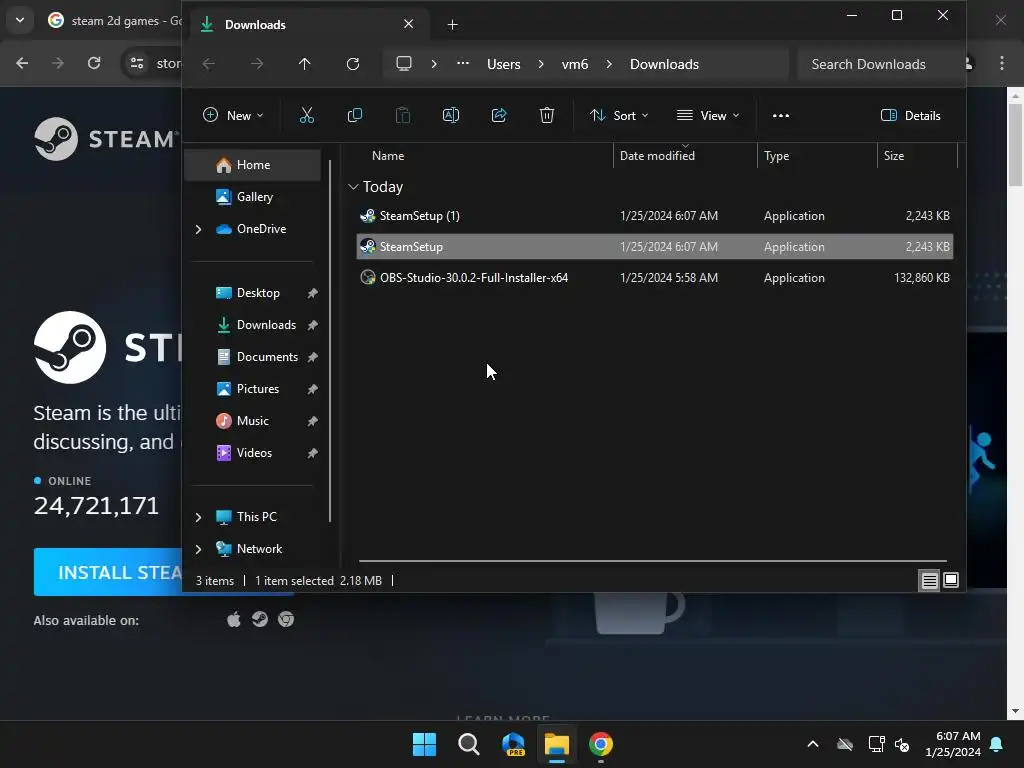Click the Rename icon in Explorer toolbar
Image resolution: width=1024 pixels, height=768 pixels.
[451, 116]
